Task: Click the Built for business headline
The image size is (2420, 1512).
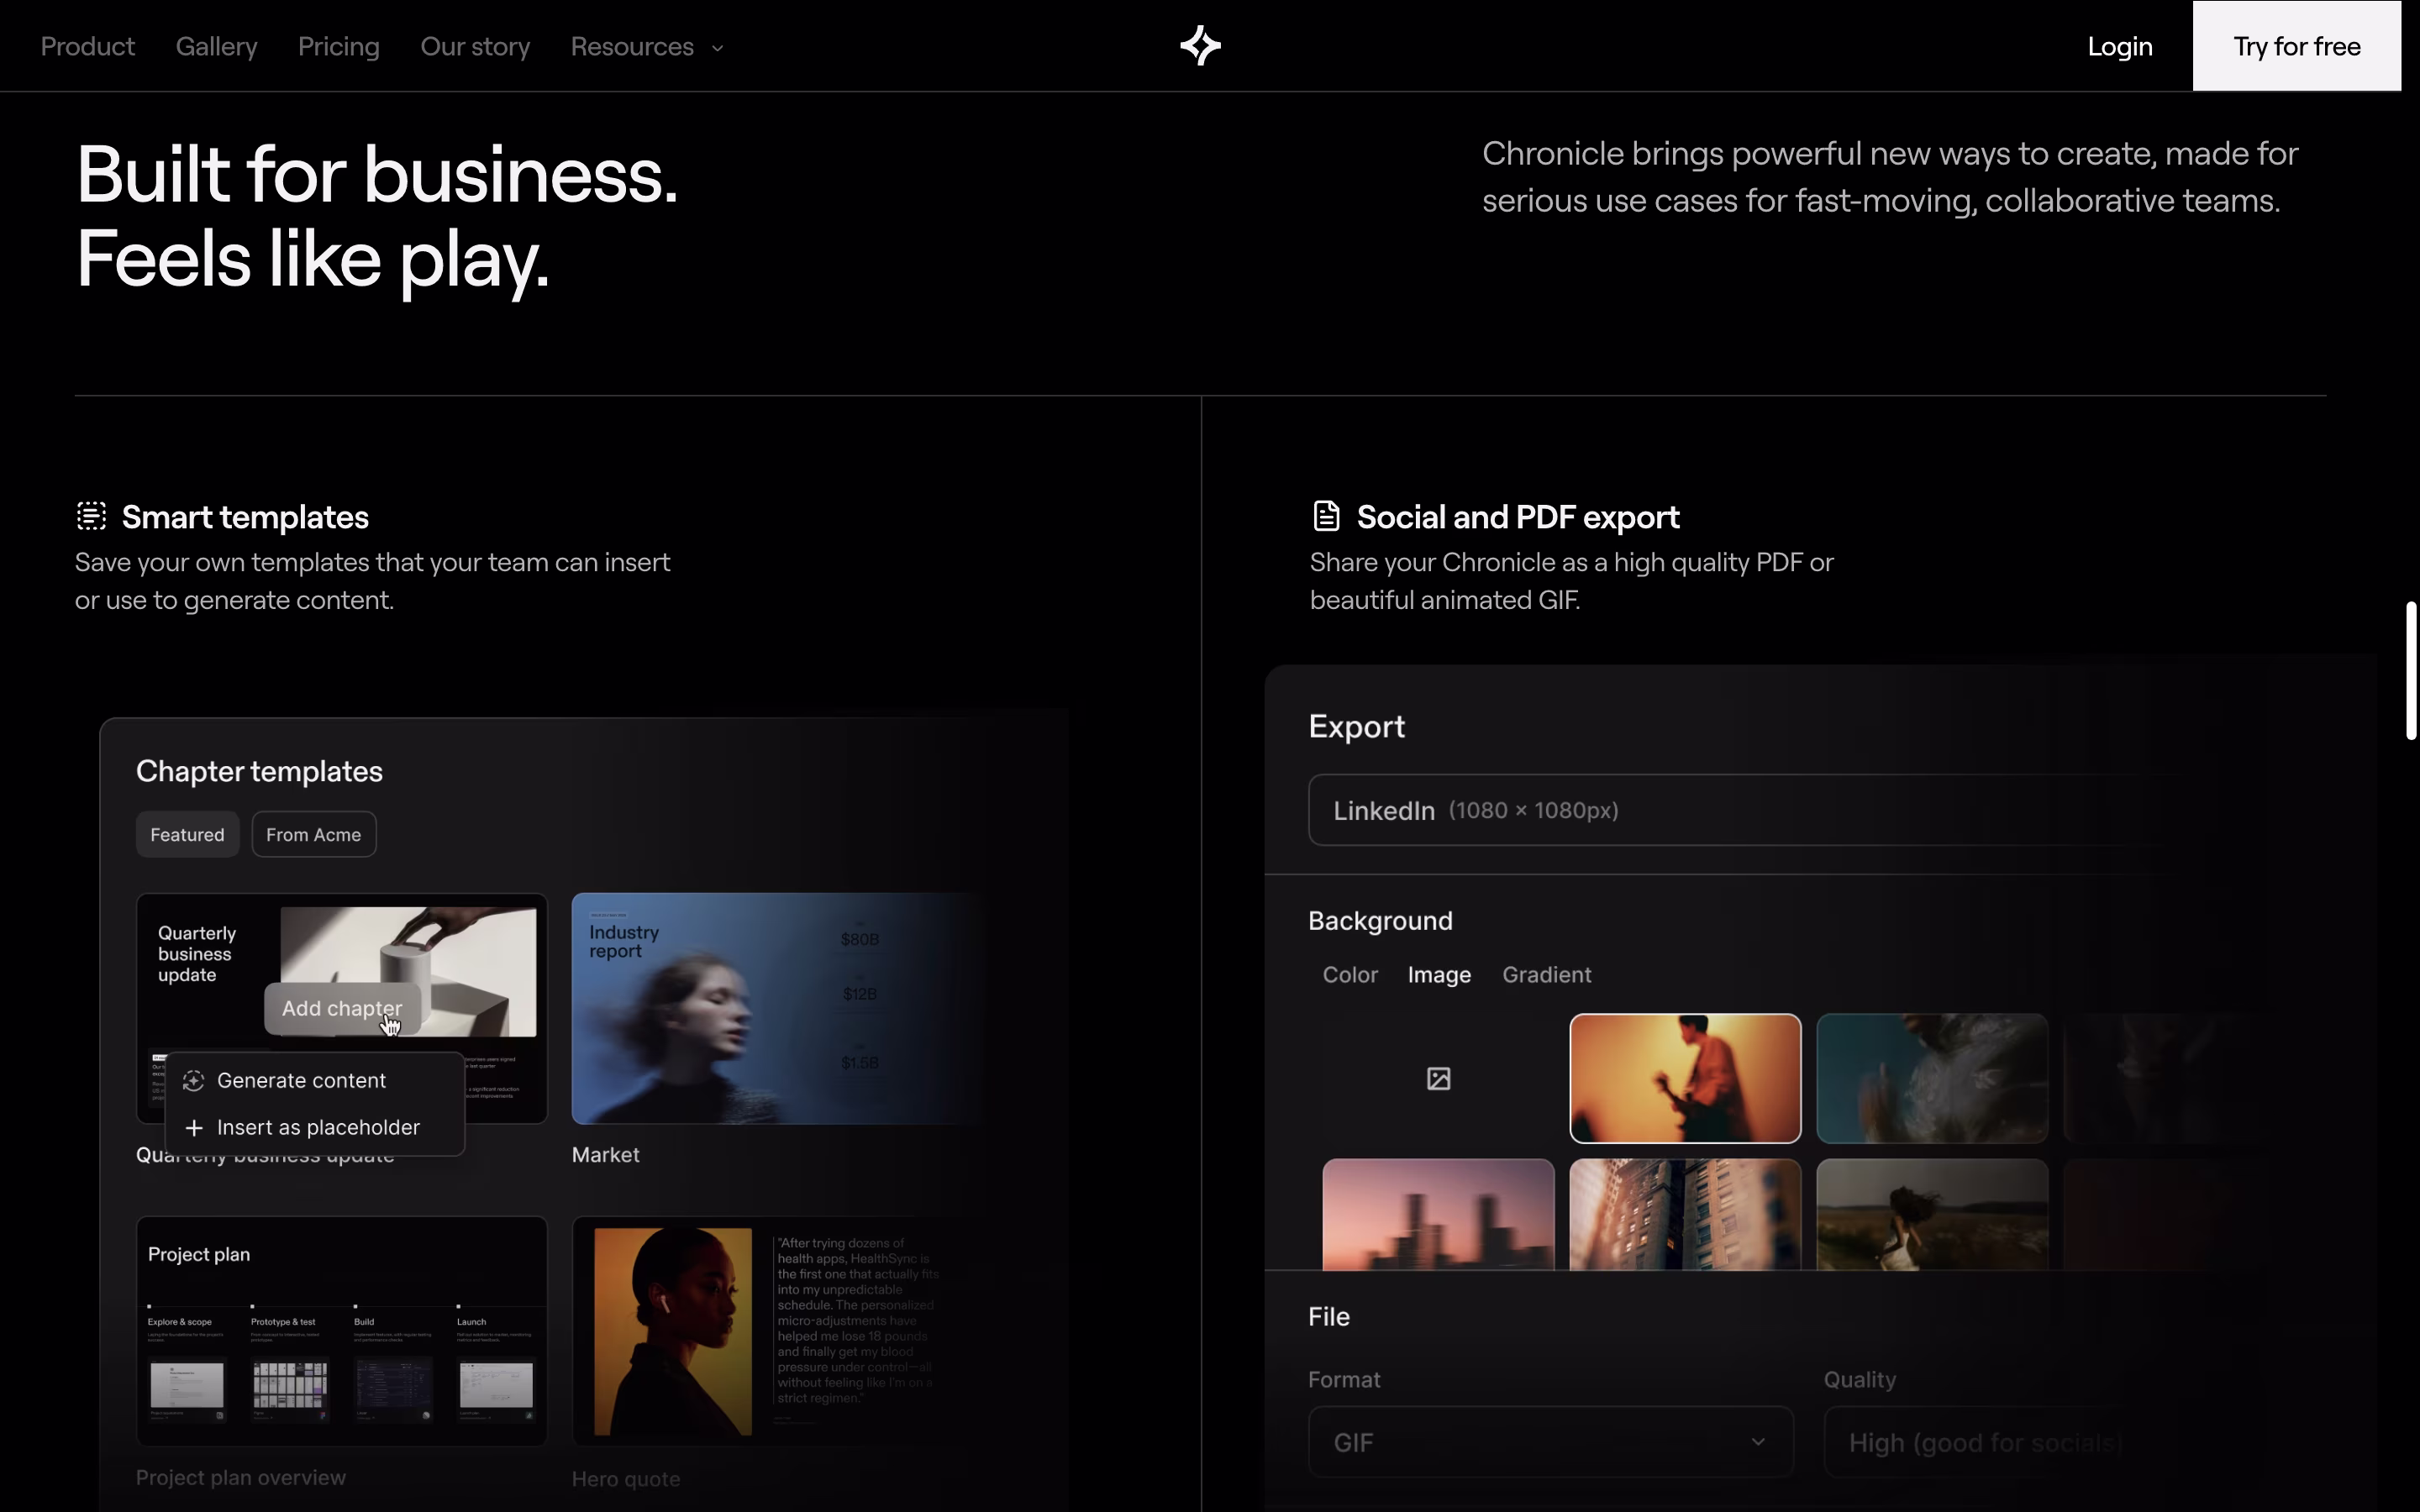Action: 377,216
